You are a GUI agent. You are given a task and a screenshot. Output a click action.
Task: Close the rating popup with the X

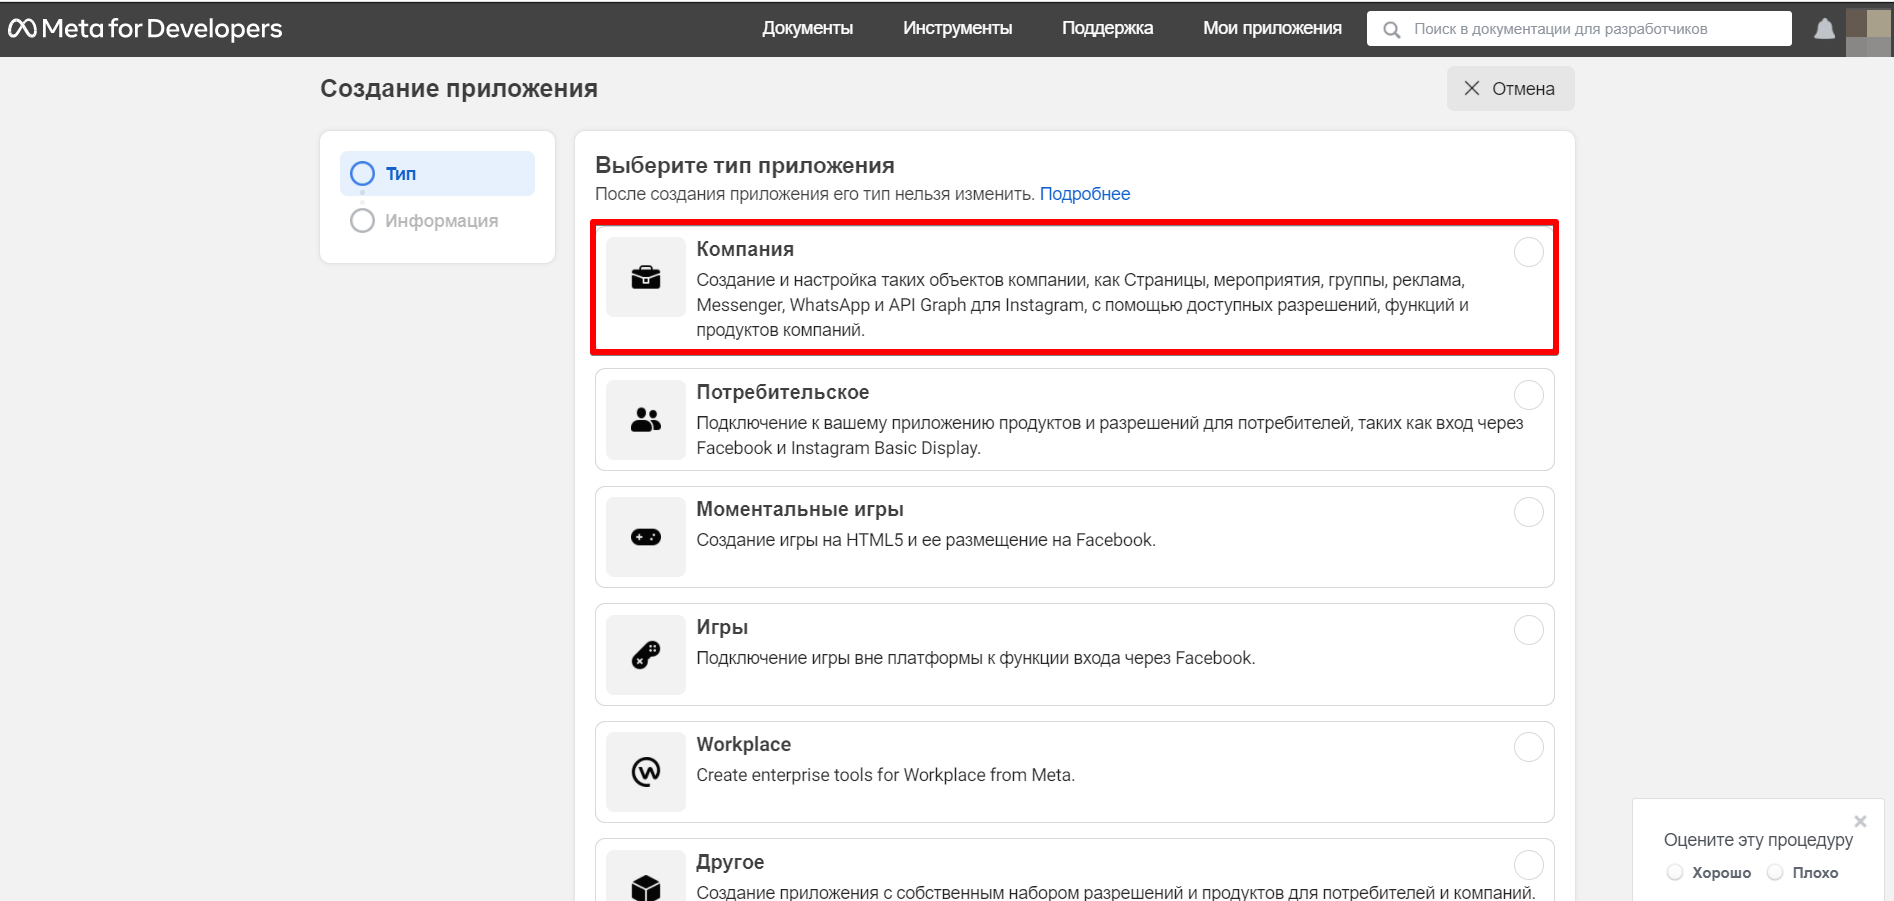1860,821
